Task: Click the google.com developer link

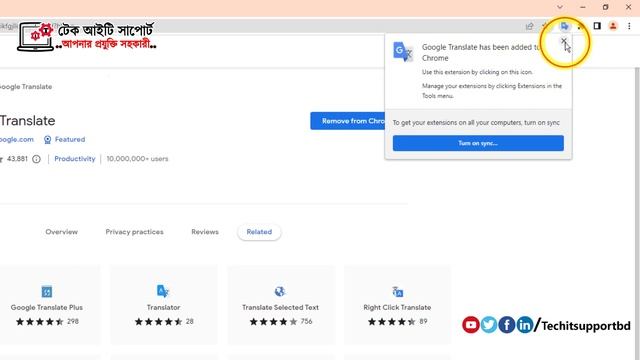Action: [17, 140]
